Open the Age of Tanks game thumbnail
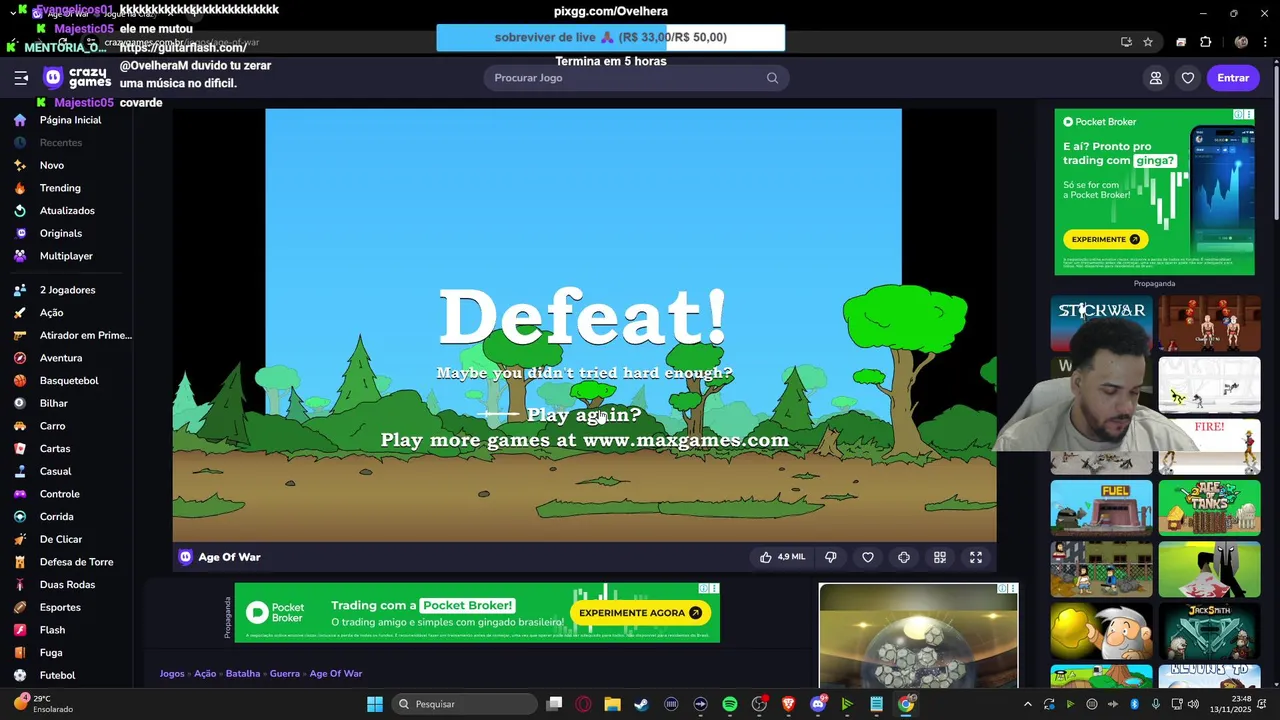 tap(1209, 508)
